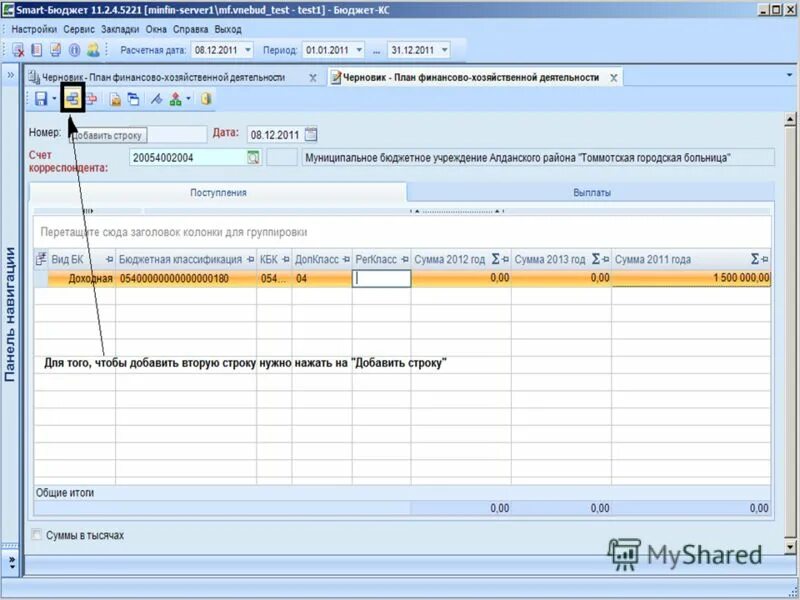Click the ДопКласс cell with value 04

pos(322,279)
